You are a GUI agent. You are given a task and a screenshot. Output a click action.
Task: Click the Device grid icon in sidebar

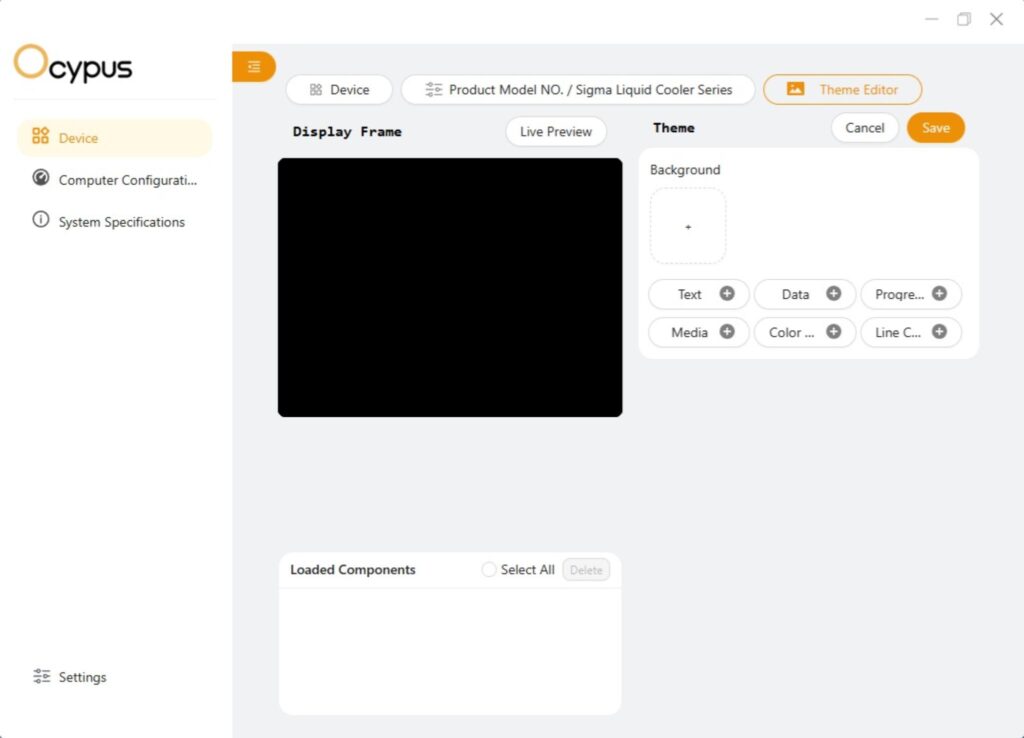click(40, 135)
